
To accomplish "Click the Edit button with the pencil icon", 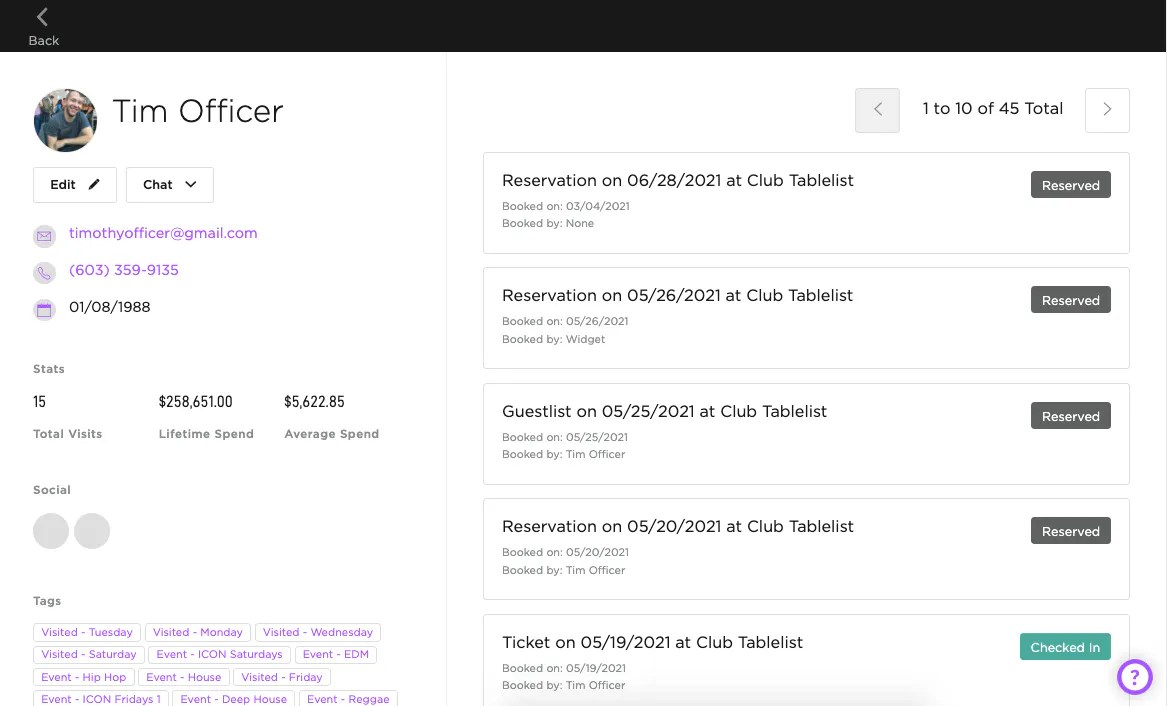I will 75,185.
